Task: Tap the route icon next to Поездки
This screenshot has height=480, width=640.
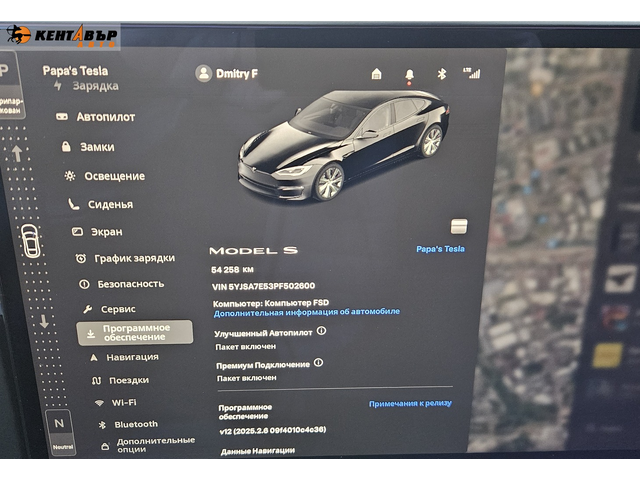Action: point(96,381)
